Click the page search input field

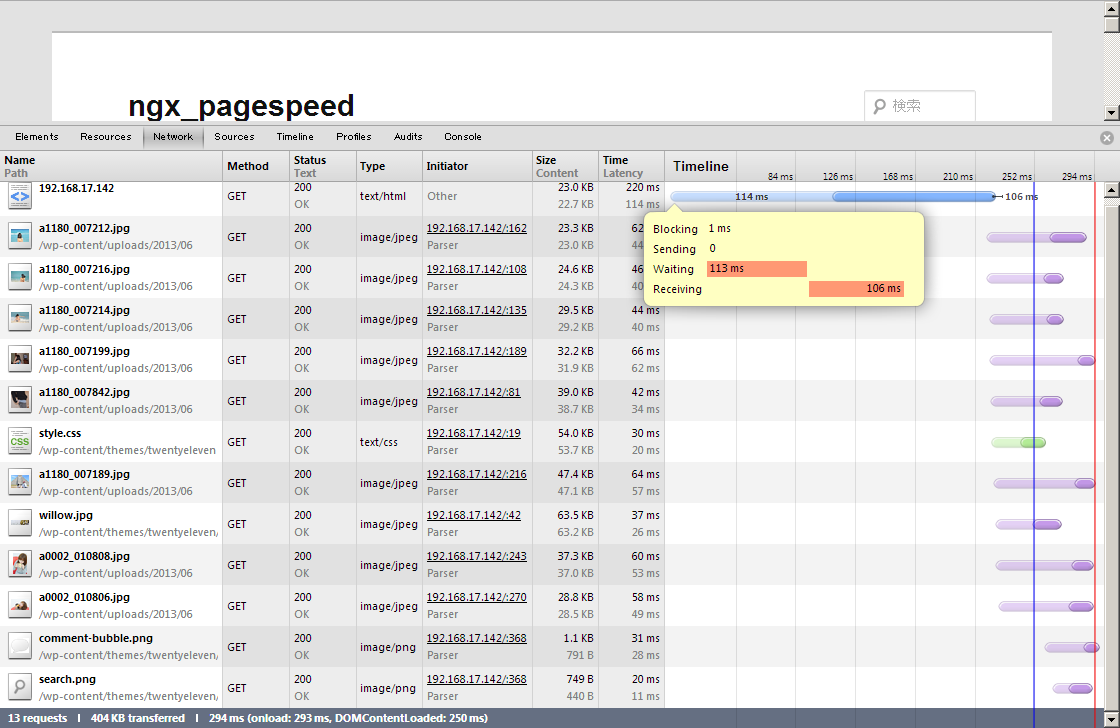tap(920, 106)
